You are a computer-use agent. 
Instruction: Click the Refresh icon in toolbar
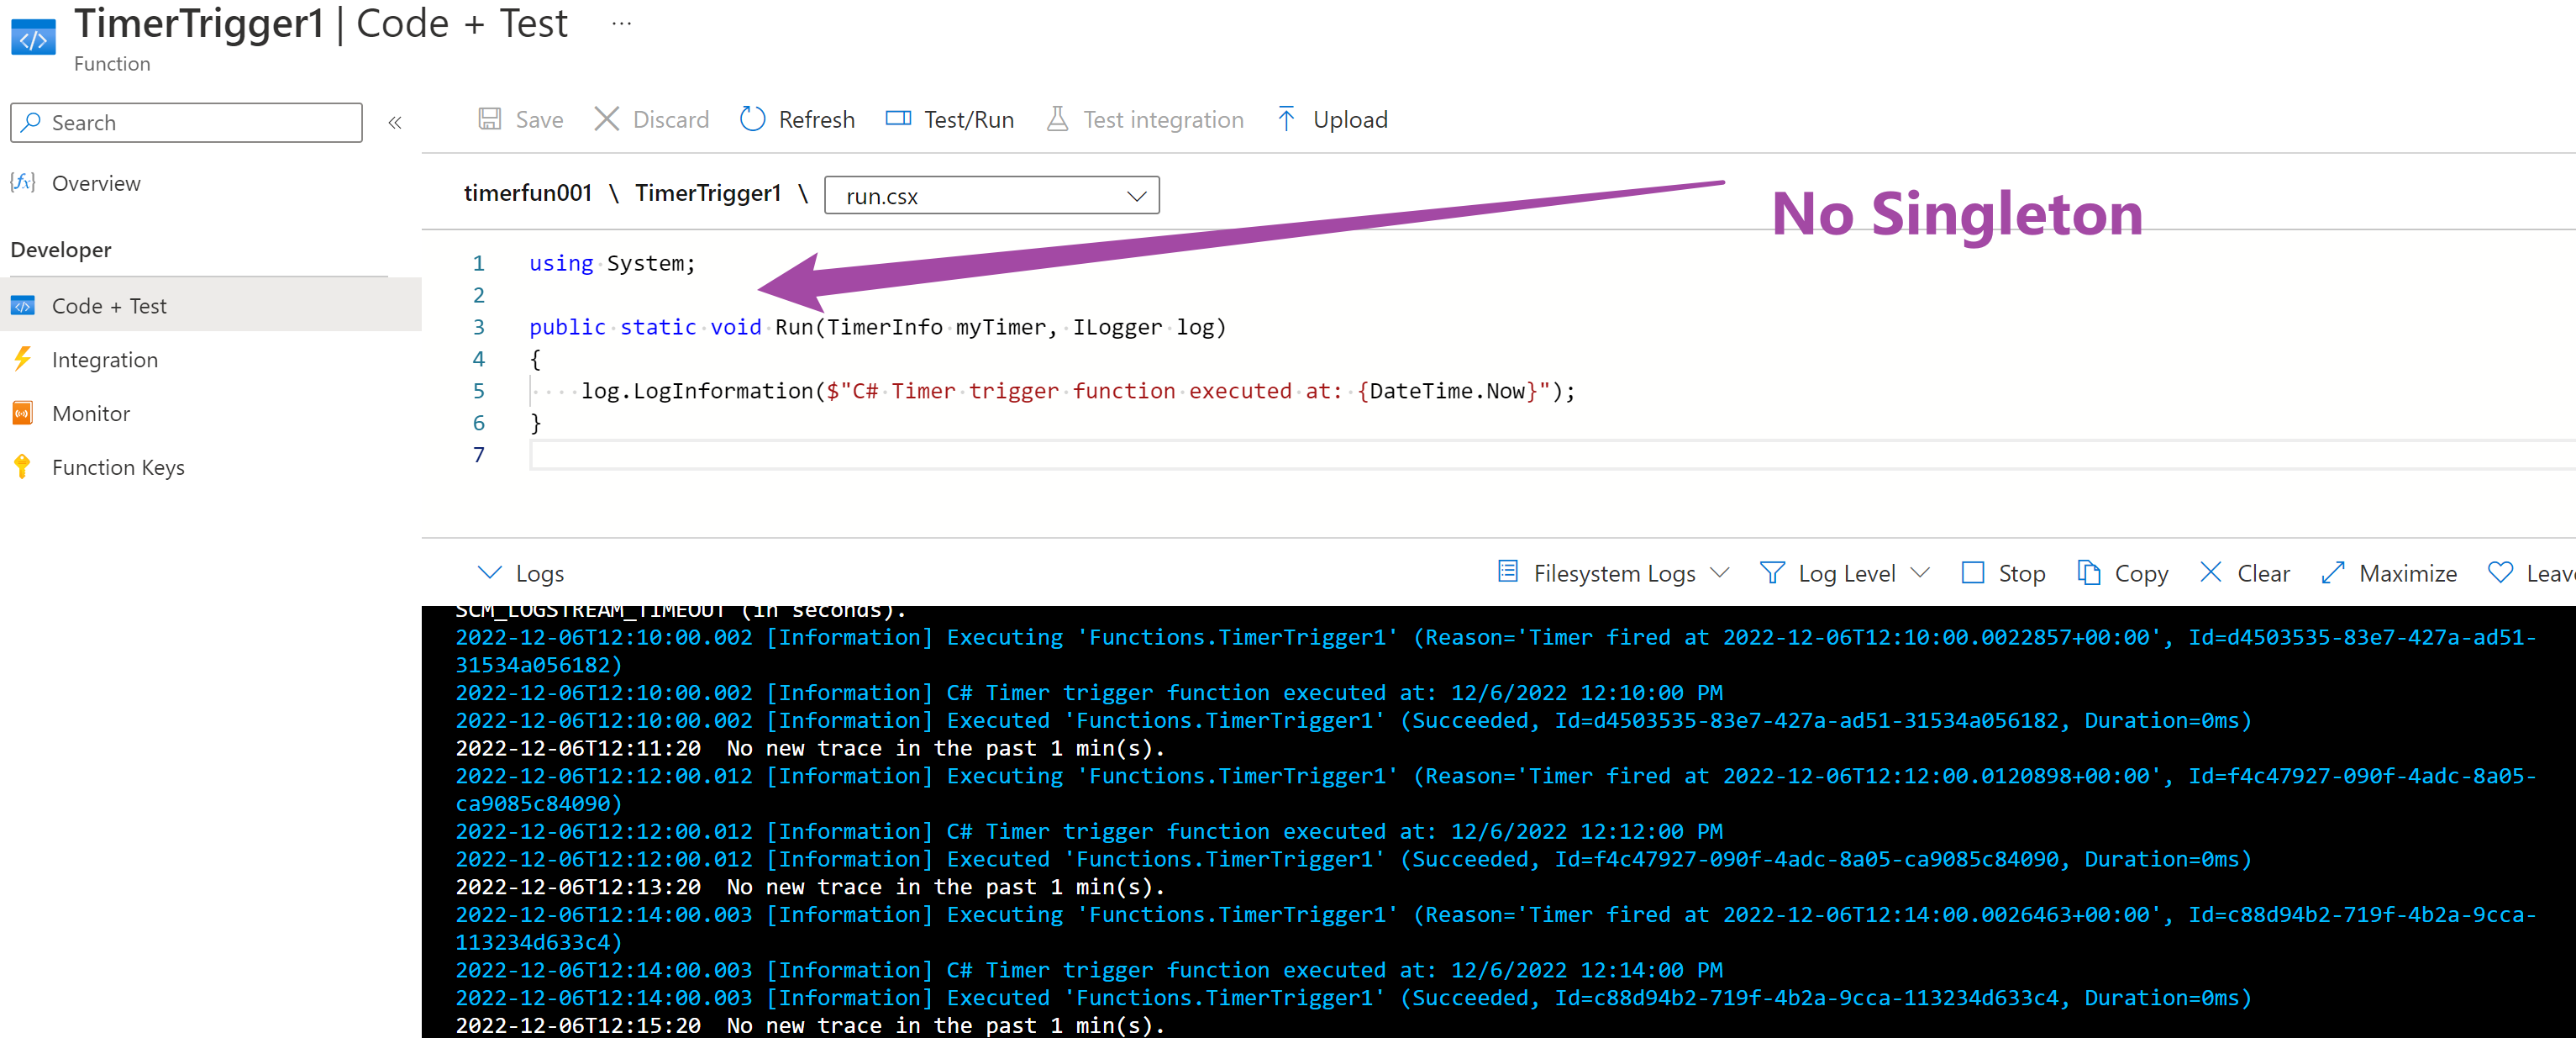[752, 119]
